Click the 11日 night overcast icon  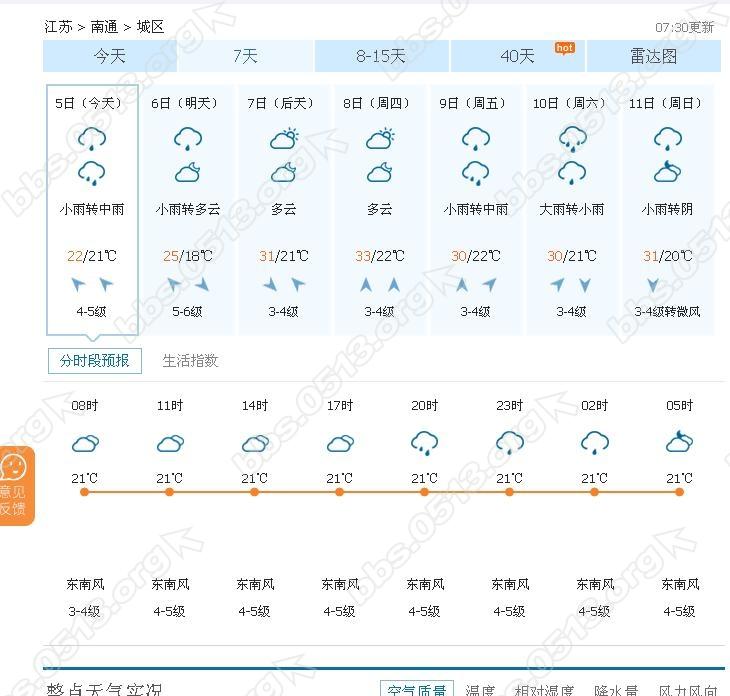667,172
